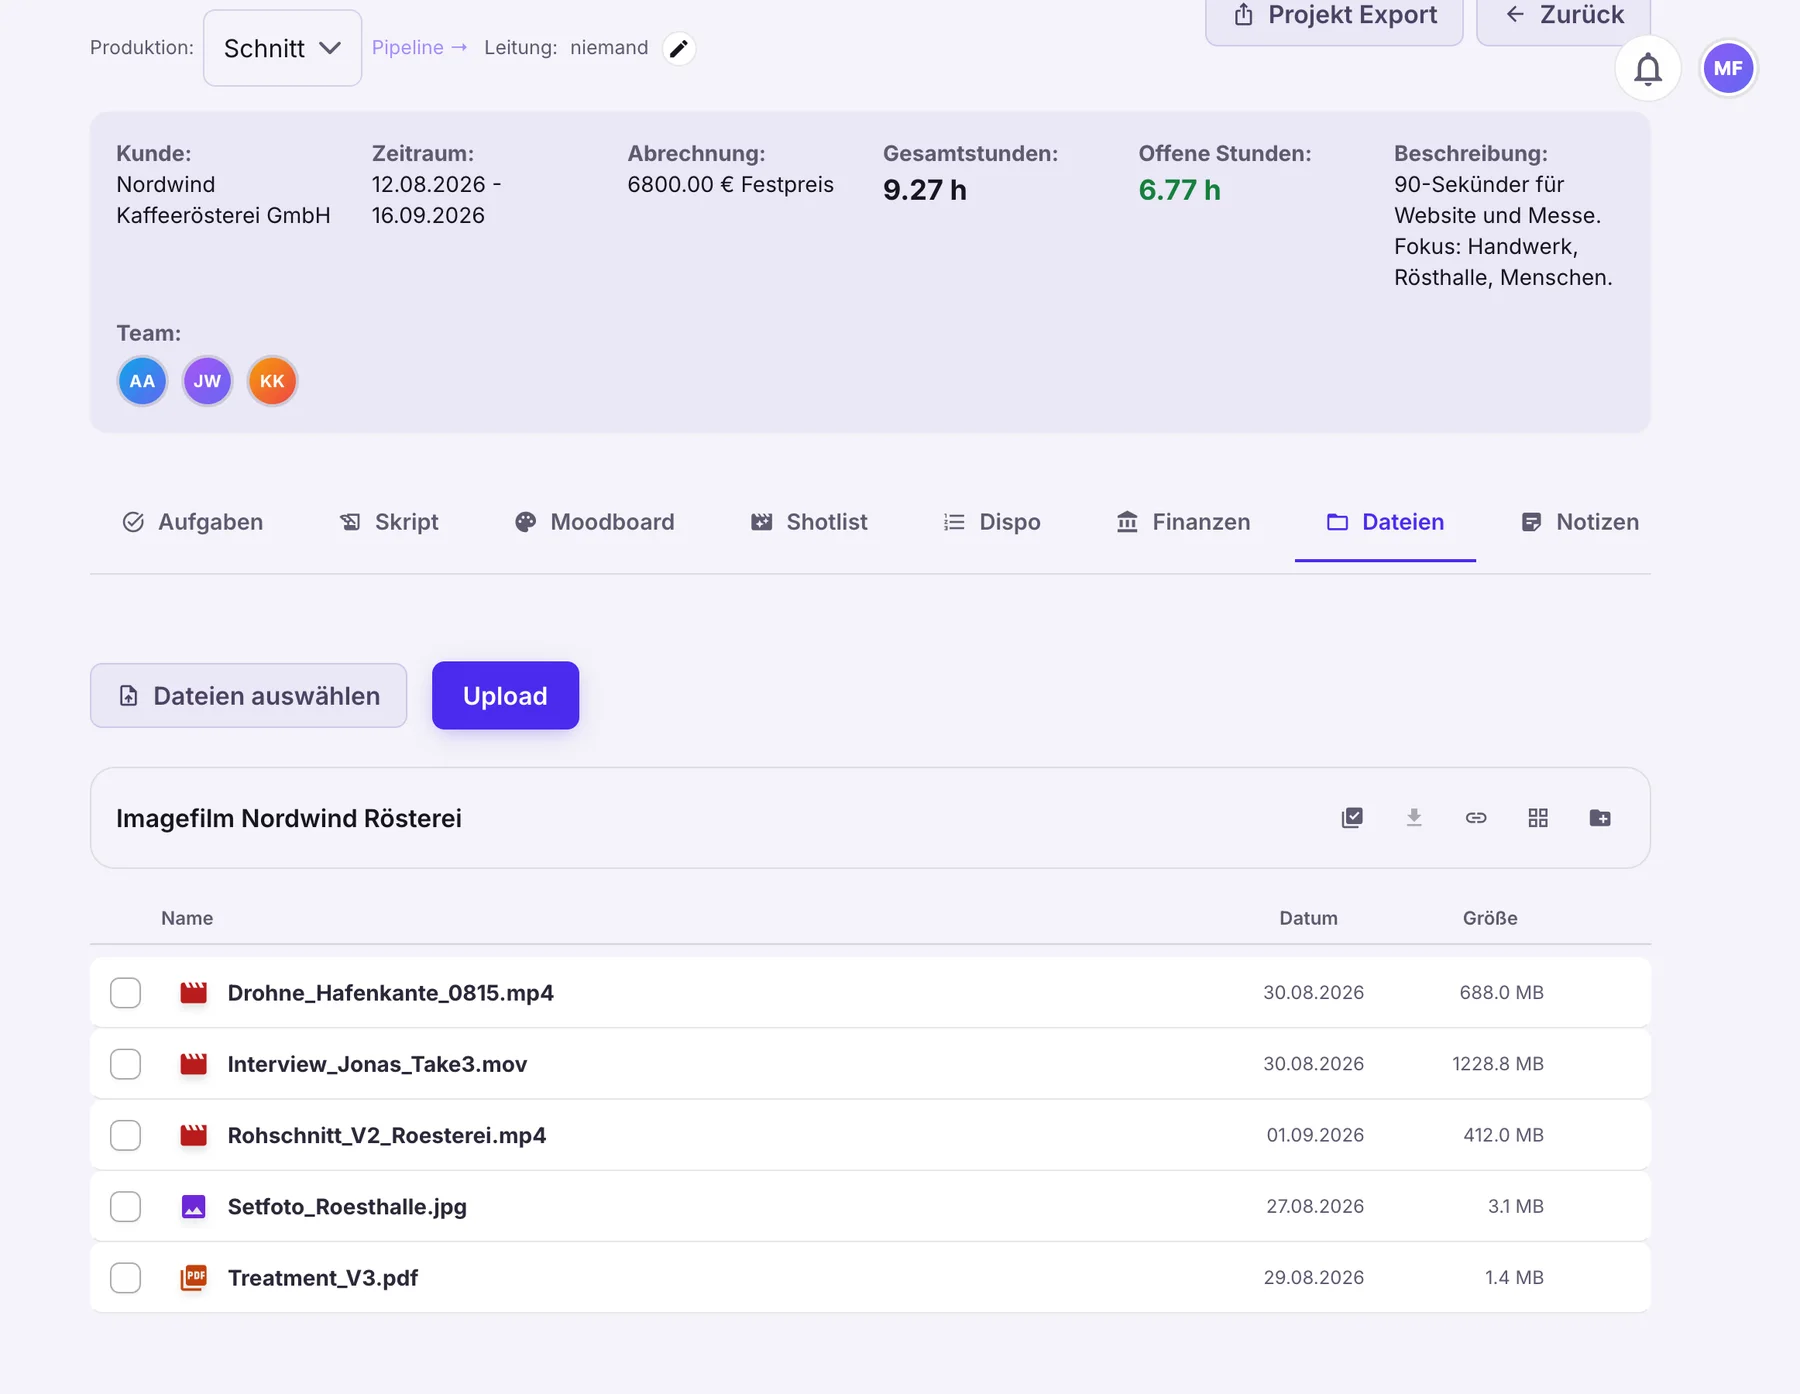Open the notifications bell

[1648, 69]
